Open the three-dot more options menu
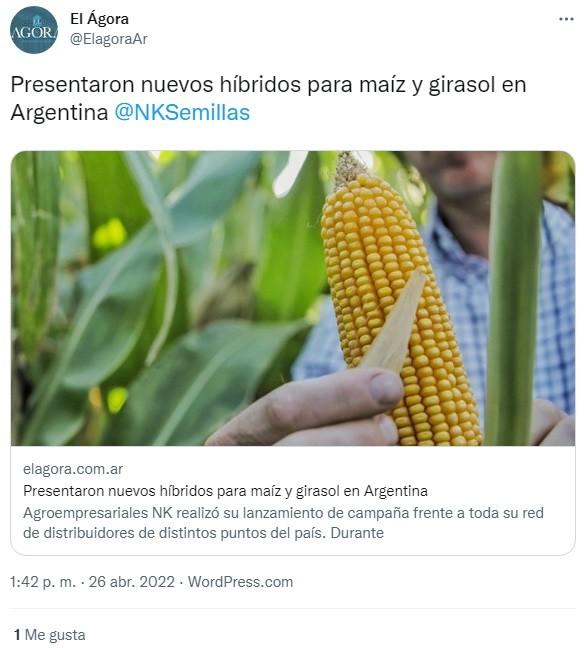Image resolution: width=584 pixels, height=648 pixels. point(566,19)
